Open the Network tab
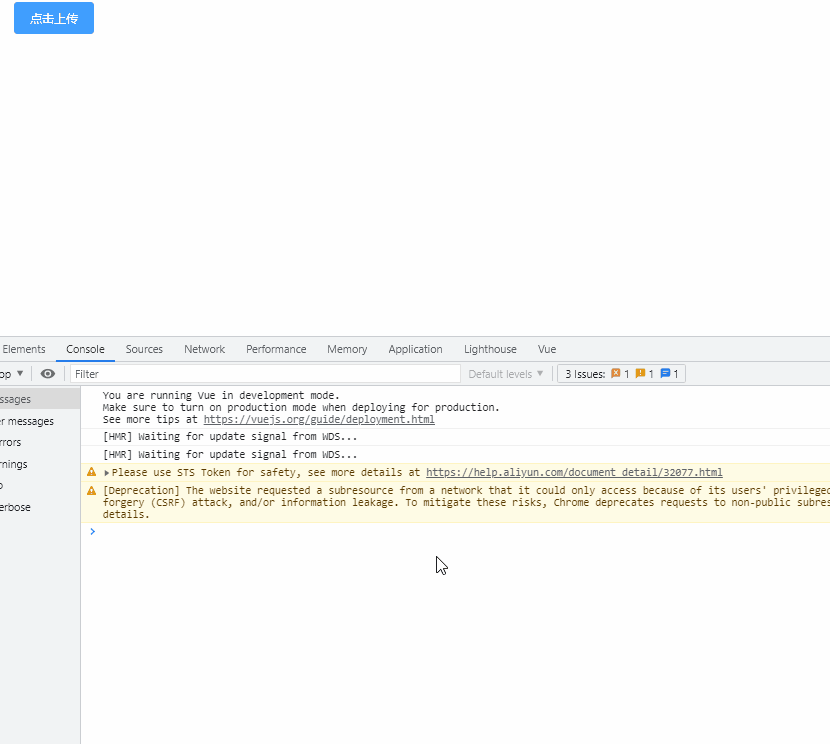Viewport: 830px width, 744px height. click(204, 349)
